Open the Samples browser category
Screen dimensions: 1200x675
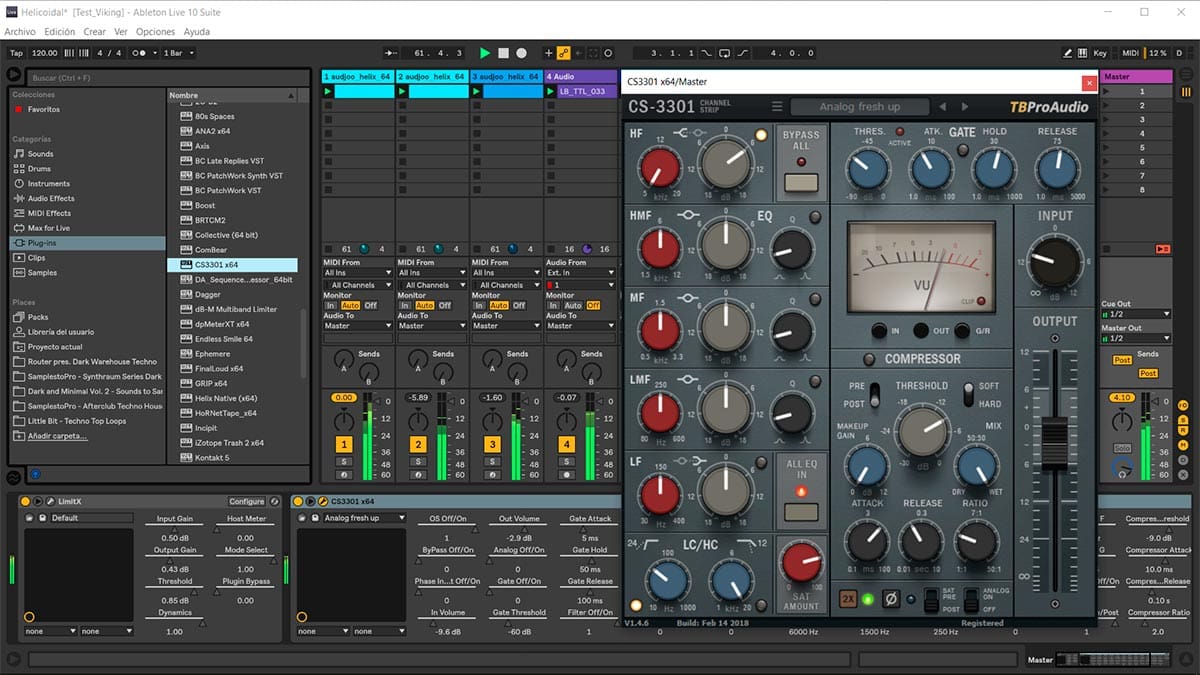pyautogui.click(x=42, y=272)
